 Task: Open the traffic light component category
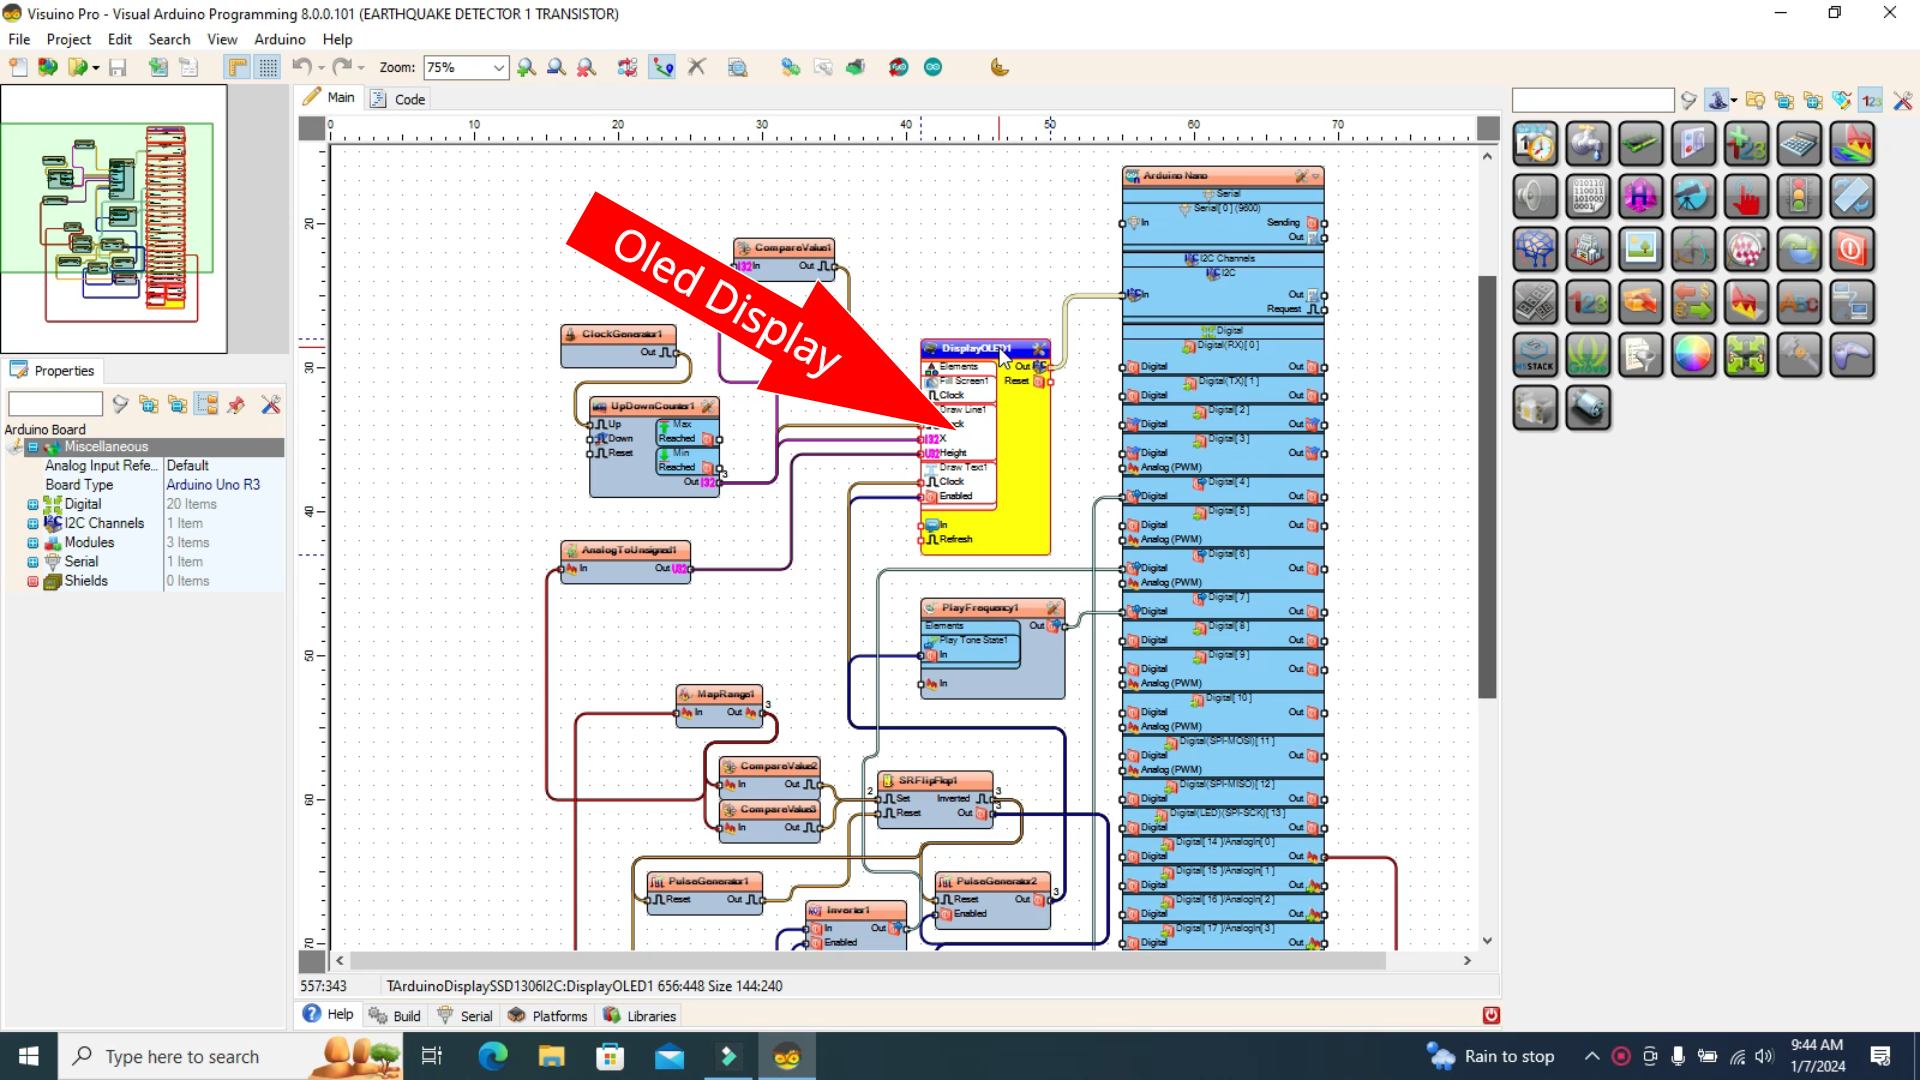point(1799,197)
